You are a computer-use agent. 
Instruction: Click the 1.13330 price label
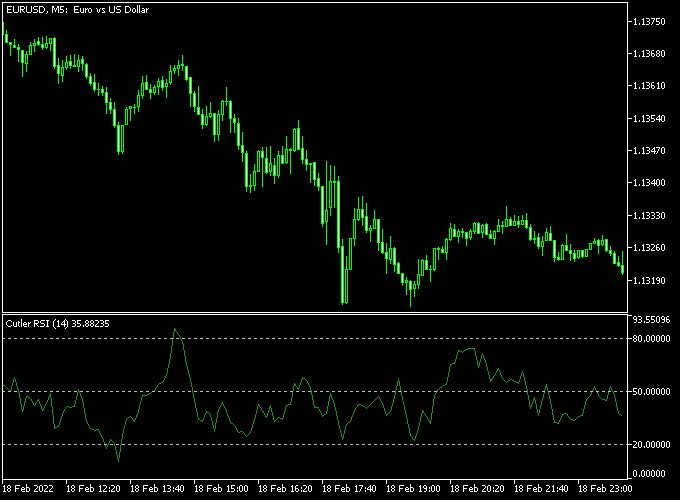pyautogui.click(x=649, y=216)
